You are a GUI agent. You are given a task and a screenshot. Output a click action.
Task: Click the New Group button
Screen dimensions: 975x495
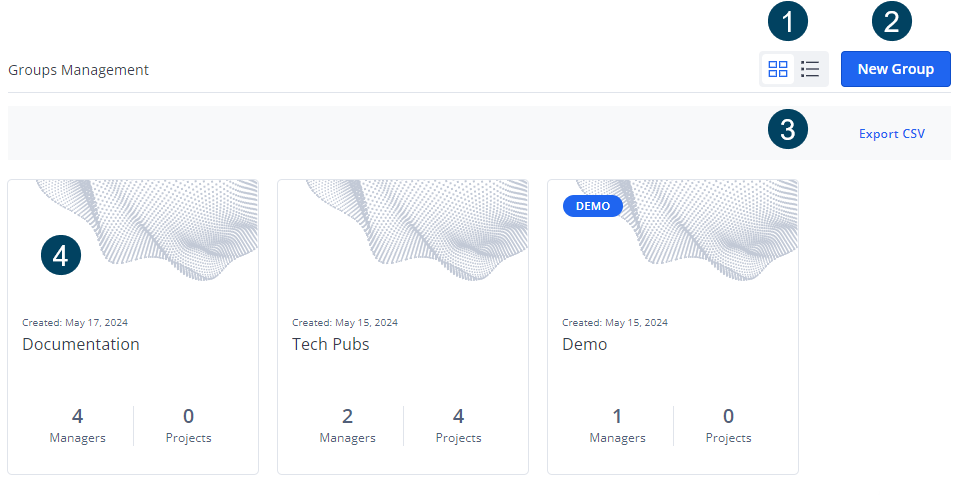tap(895, 69)
